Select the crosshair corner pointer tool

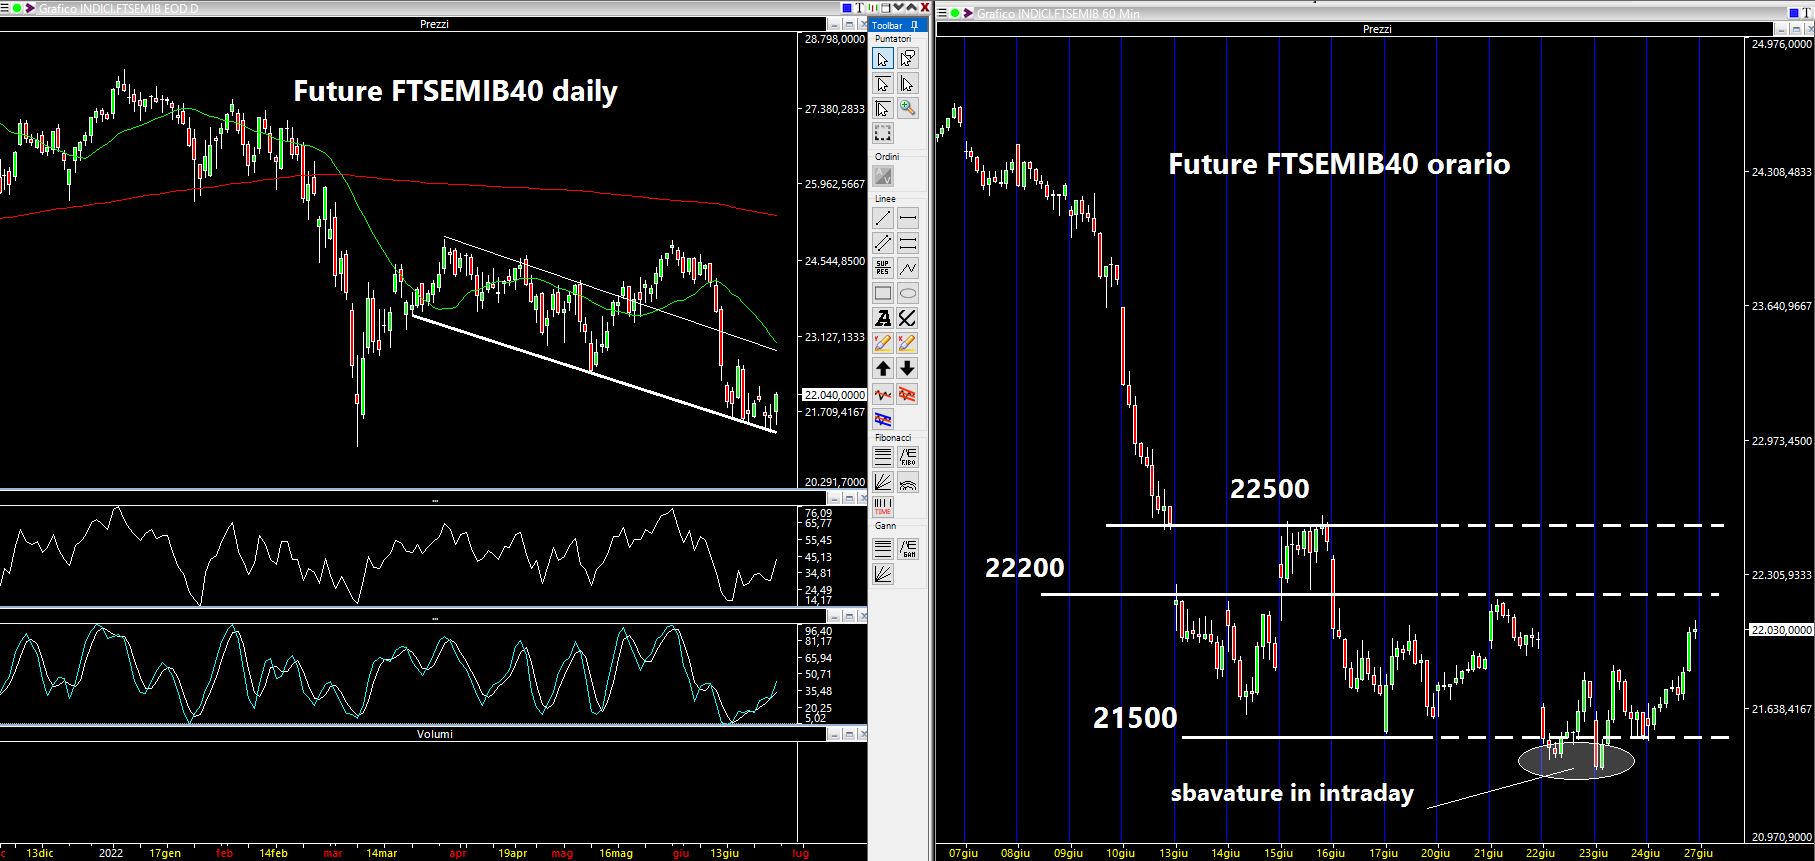coord(883,108)
